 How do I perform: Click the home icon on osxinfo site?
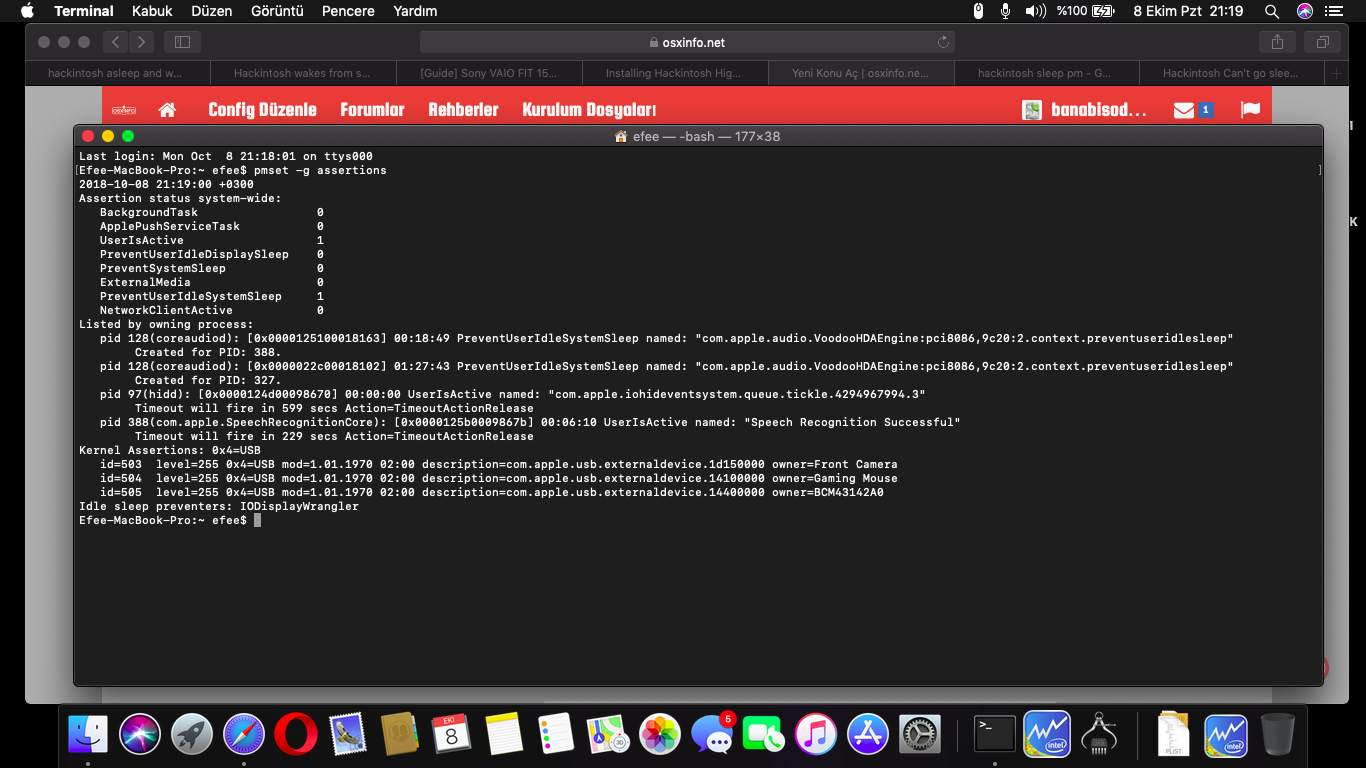[x=167, y=110]
